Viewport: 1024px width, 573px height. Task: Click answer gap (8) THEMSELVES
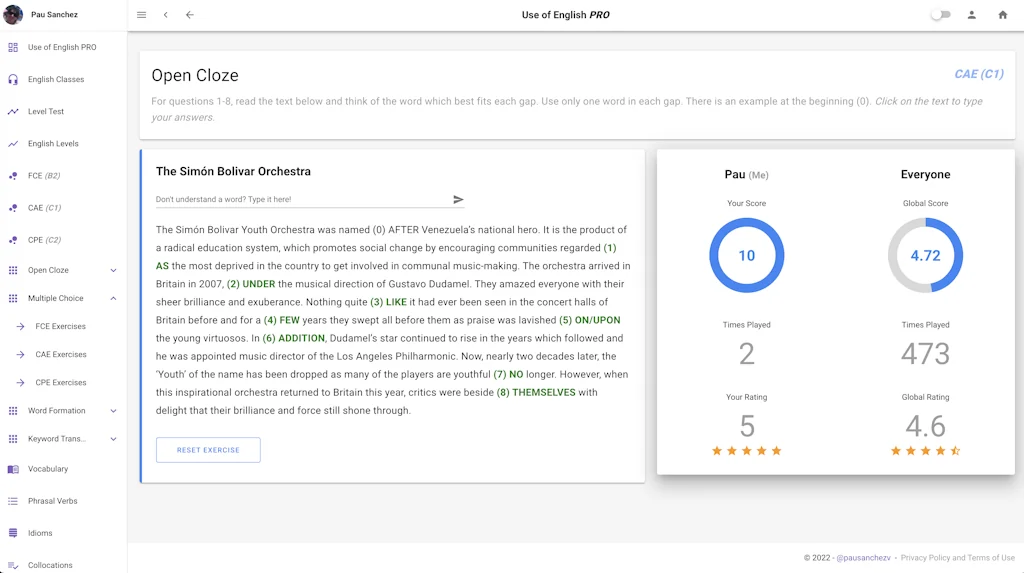[536, 392]
